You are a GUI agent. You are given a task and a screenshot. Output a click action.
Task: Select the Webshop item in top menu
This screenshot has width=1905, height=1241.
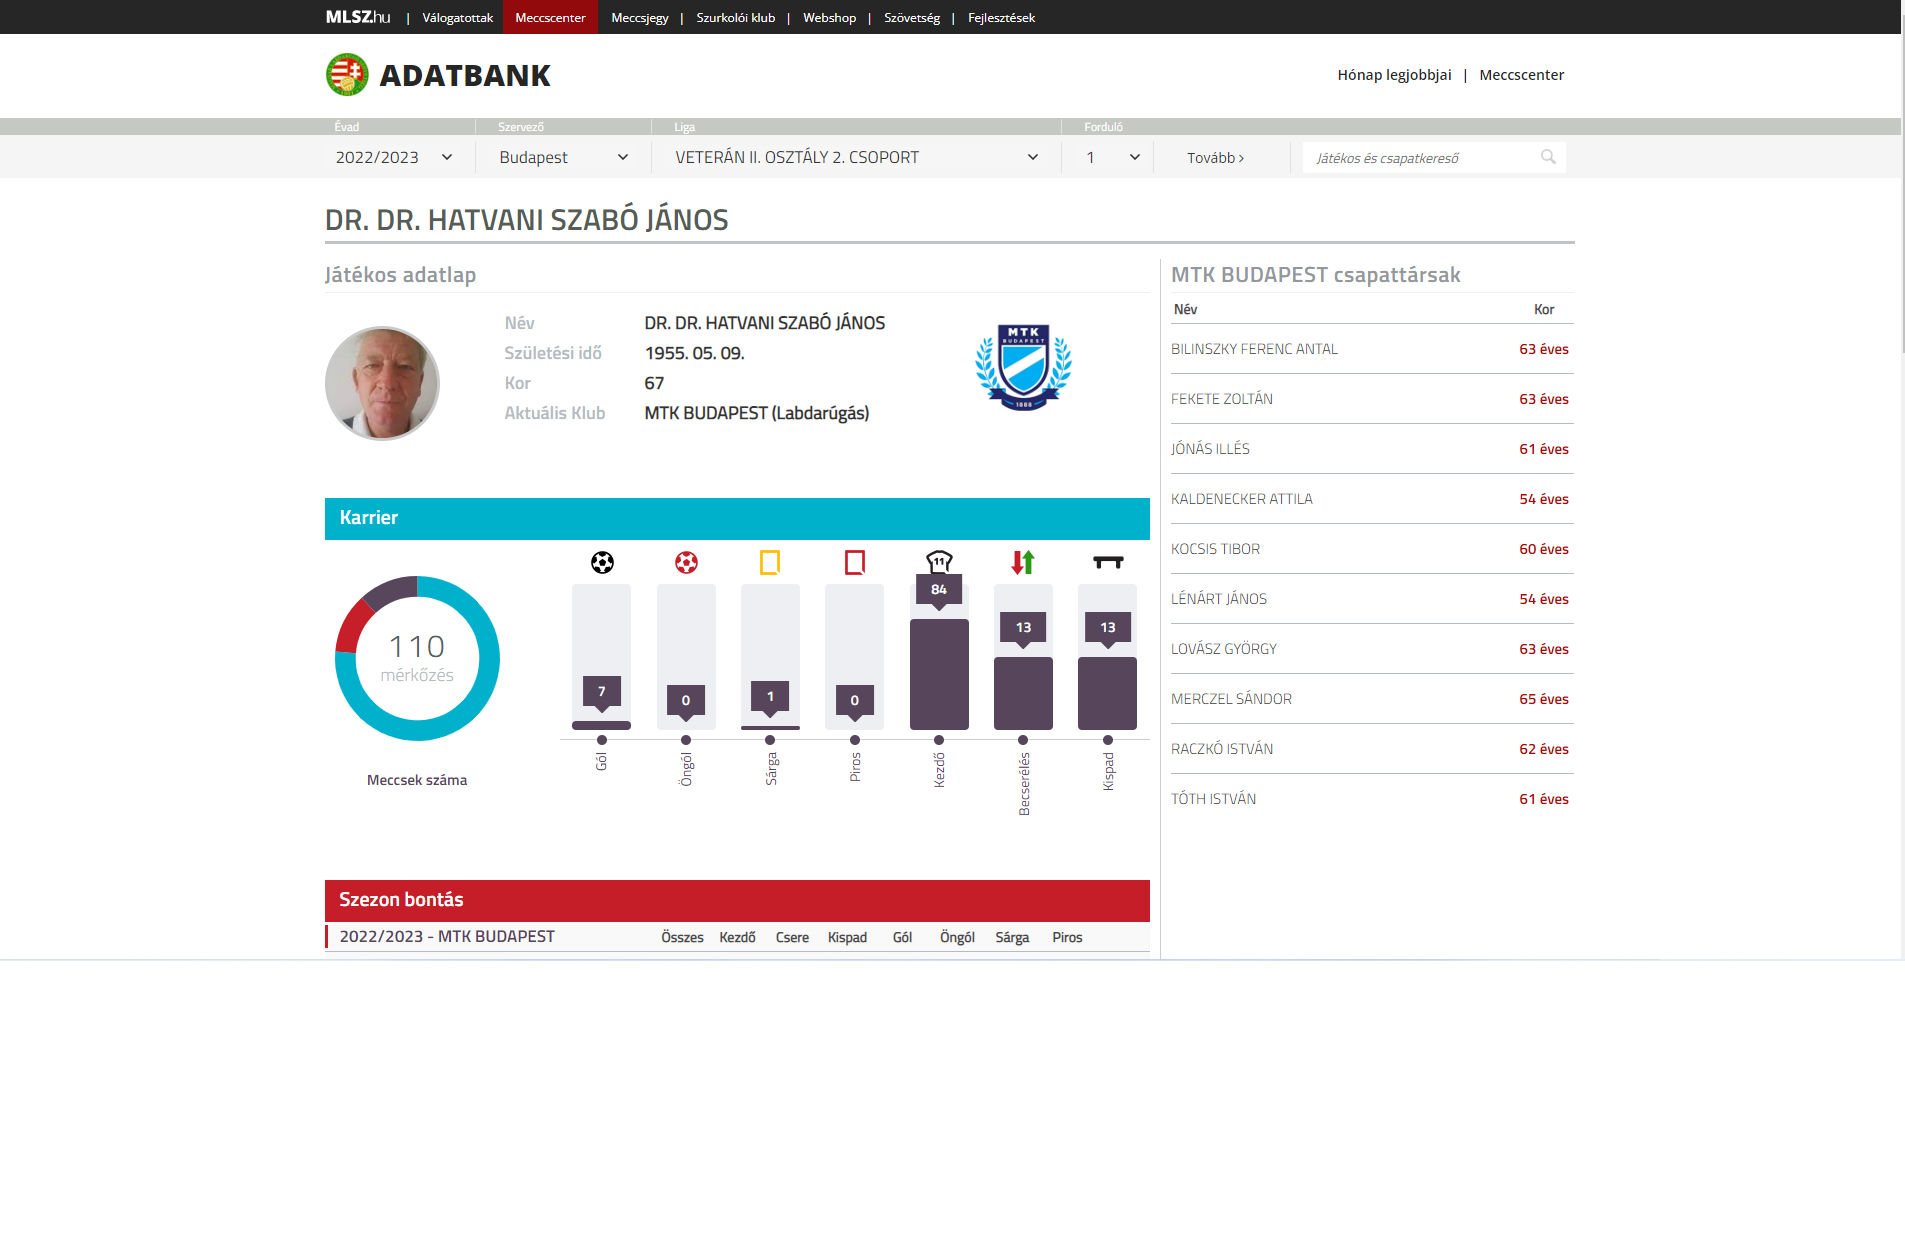(x=829, y=18)
